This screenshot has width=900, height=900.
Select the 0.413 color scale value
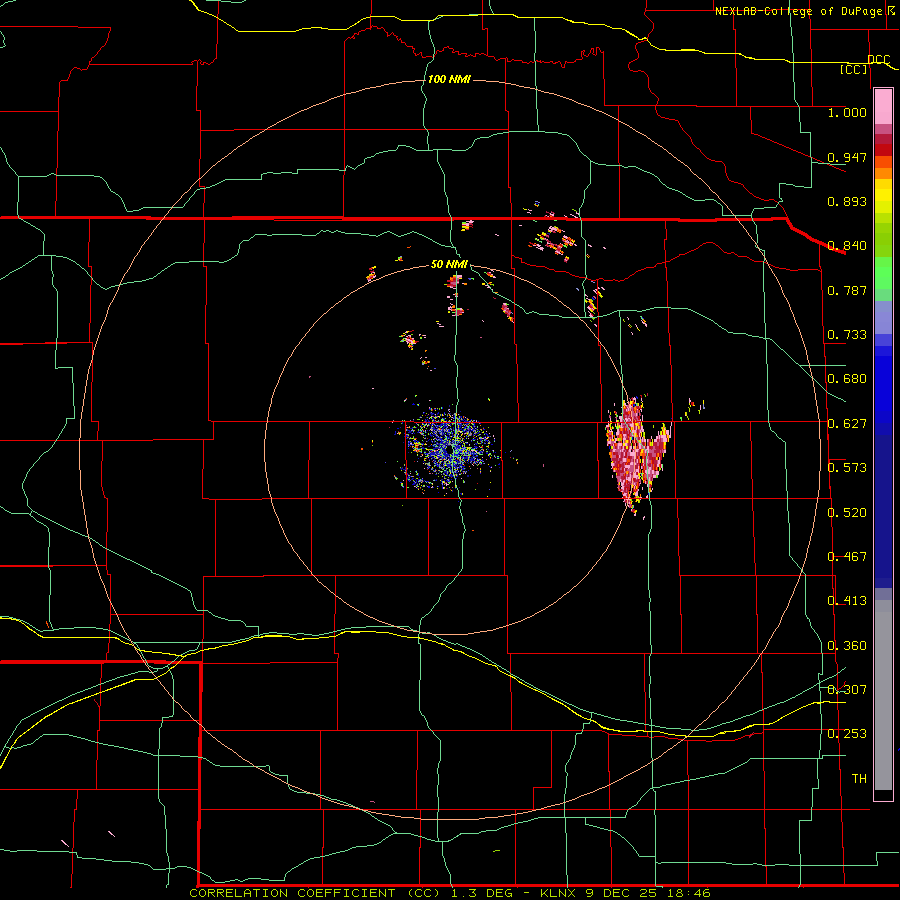(x=847, y=601)
